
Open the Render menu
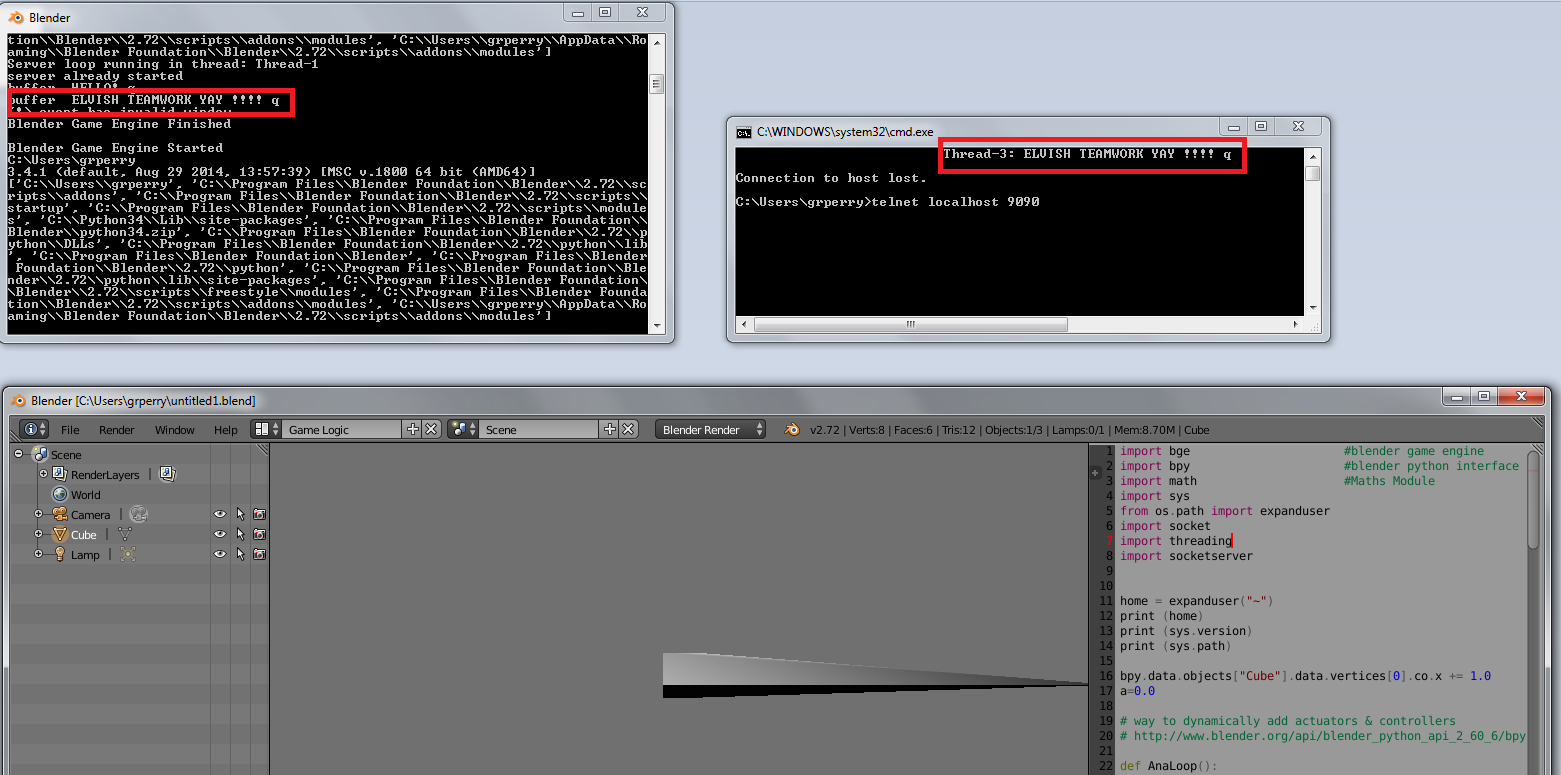(x=116, y=430)
